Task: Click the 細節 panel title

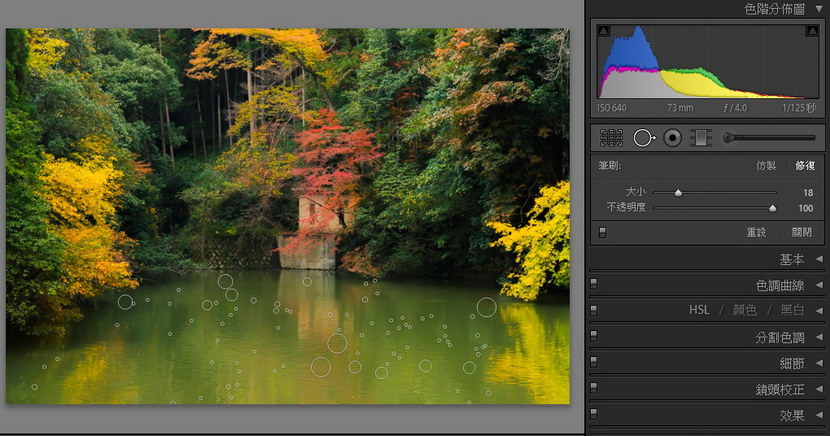Action: [x=792, y=363]
